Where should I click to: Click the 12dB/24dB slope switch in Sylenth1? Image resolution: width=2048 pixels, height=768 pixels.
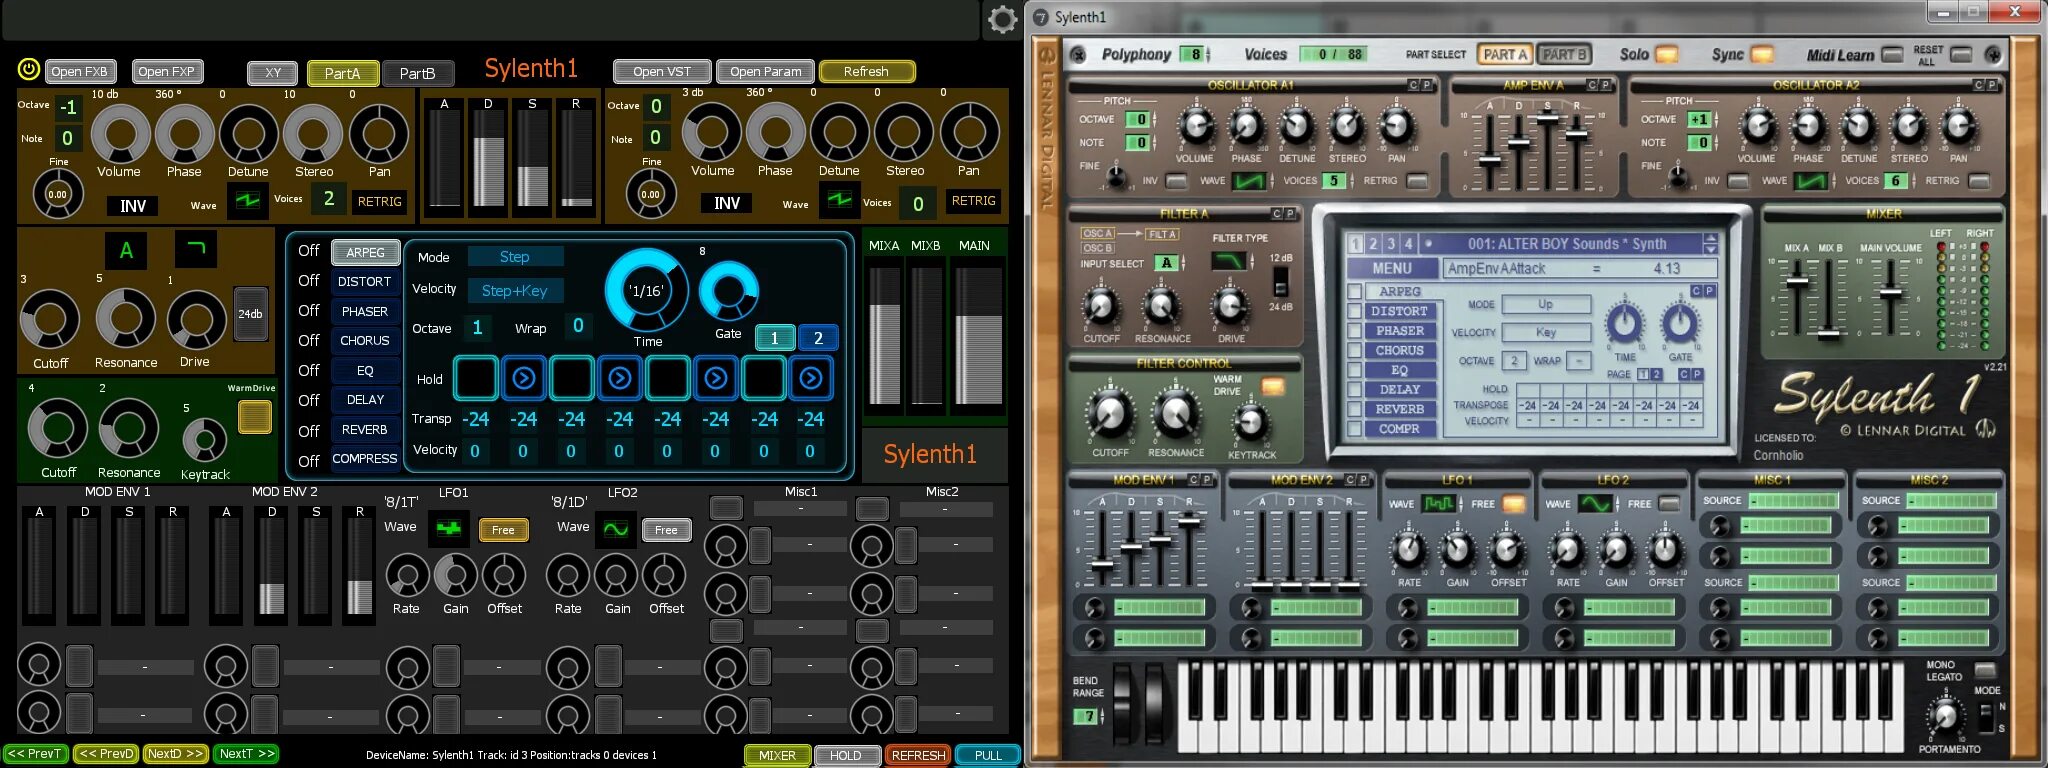pos(1279,283)
